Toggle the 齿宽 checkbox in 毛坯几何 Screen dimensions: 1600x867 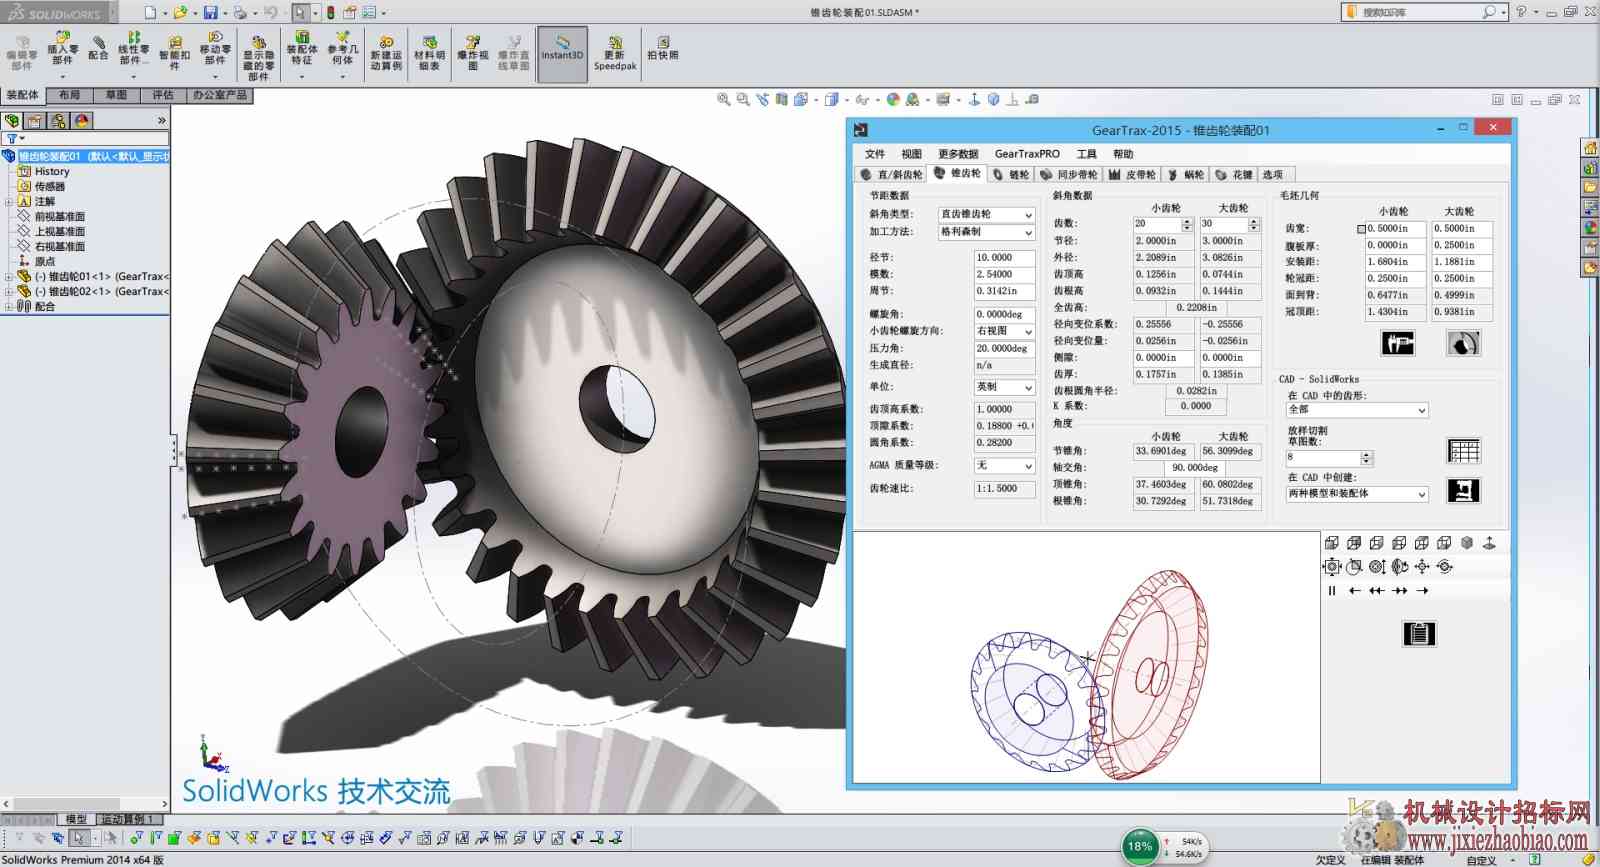tap(1361, 229)
